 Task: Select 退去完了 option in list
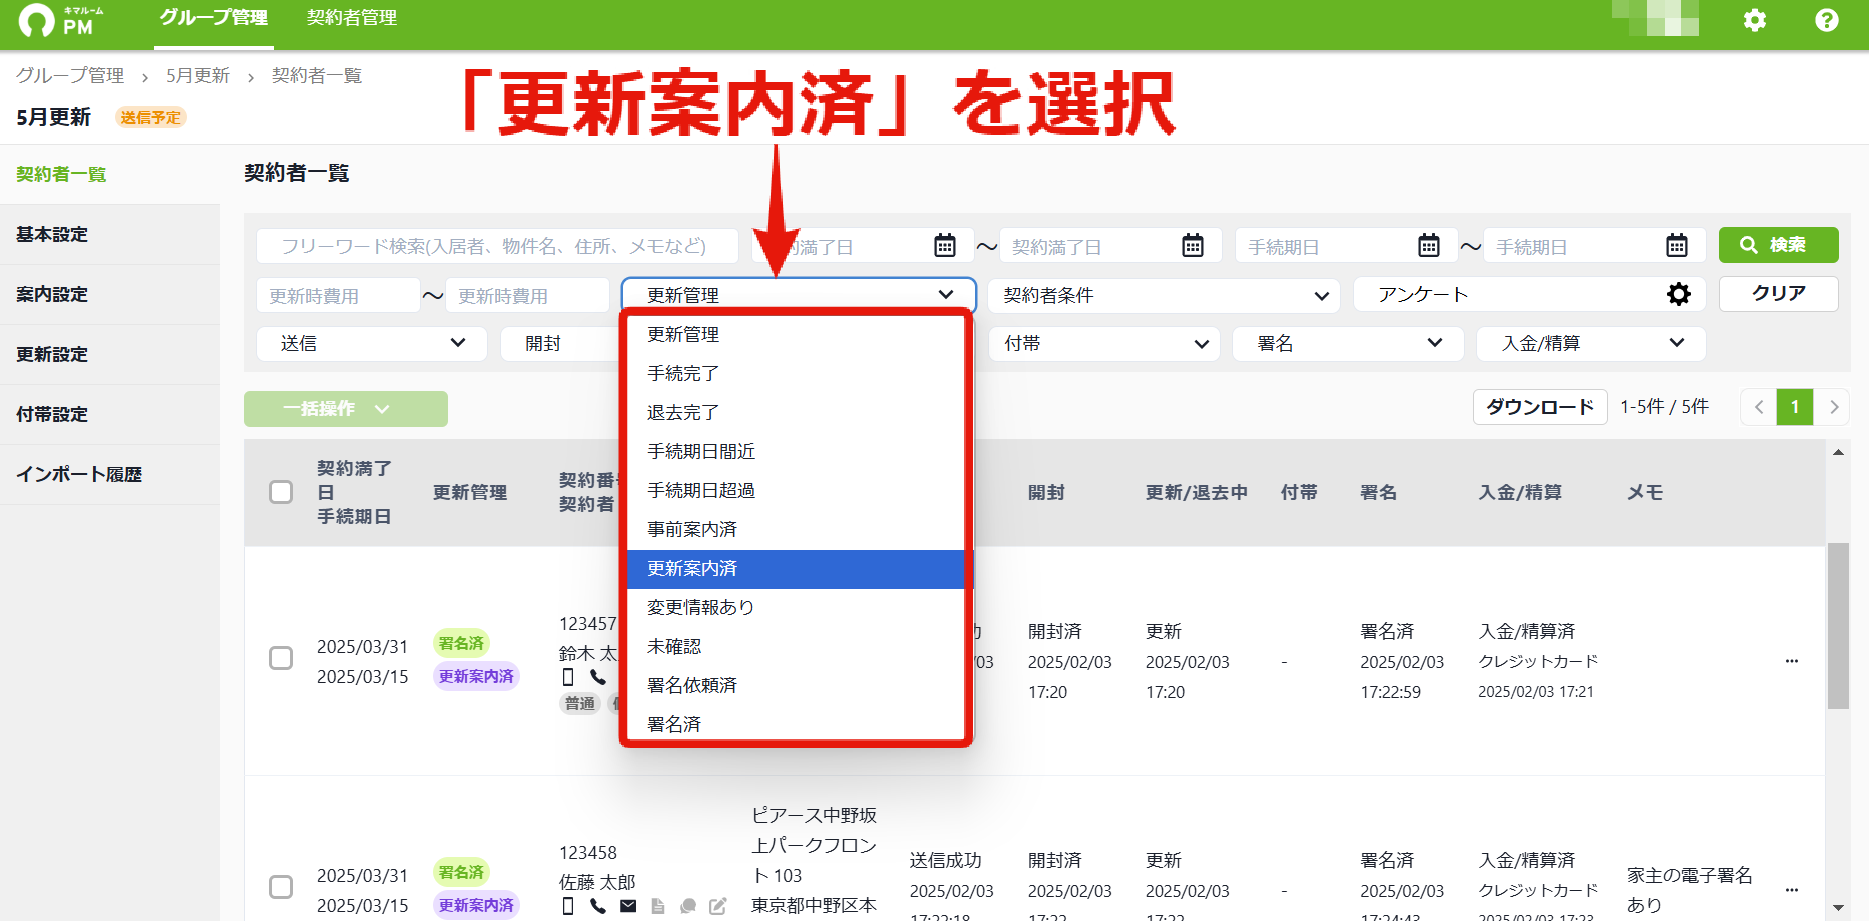coord(796,413)
